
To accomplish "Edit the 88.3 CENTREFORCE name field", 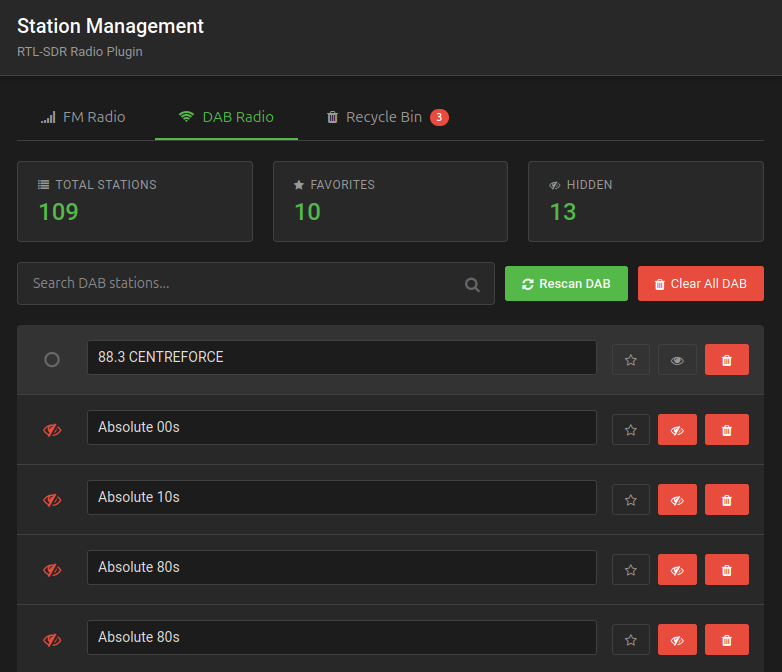I will pos(341,358).
